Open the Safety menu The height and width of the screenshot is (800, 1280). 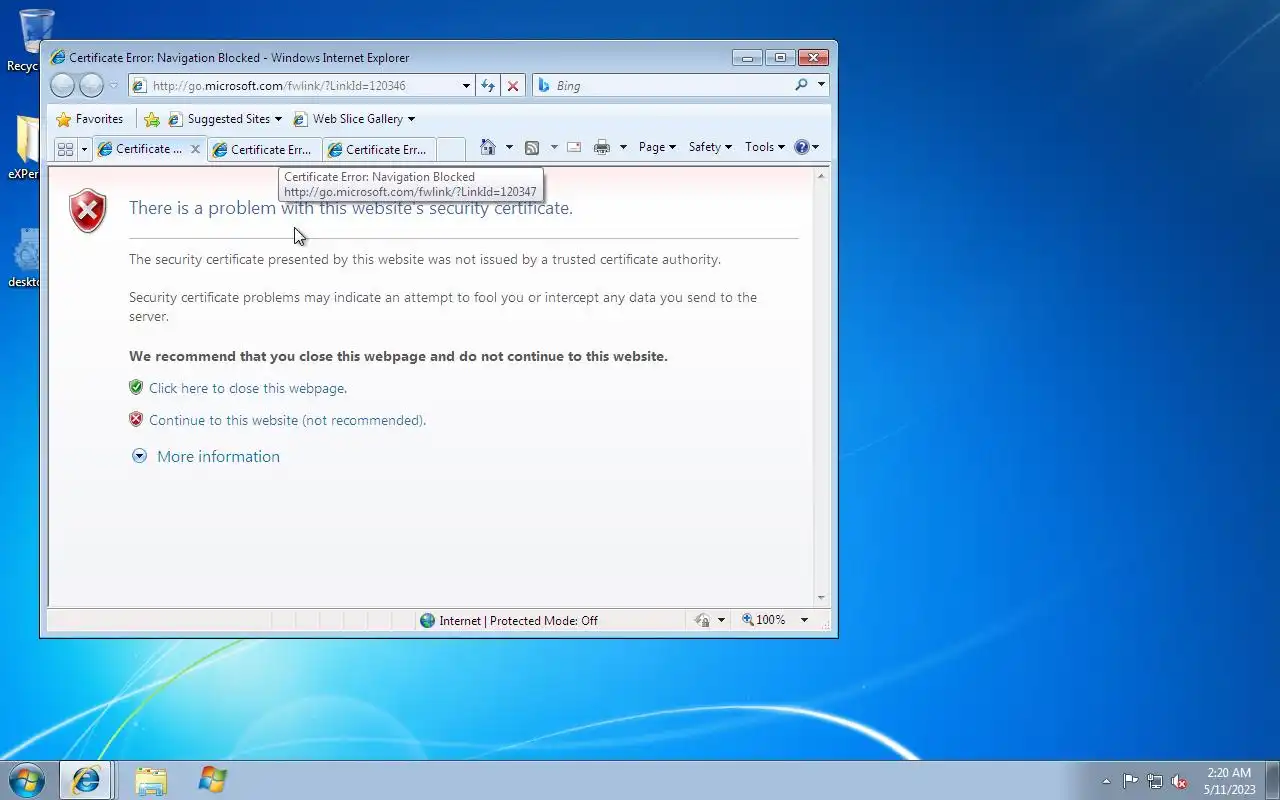coord(710,147)
